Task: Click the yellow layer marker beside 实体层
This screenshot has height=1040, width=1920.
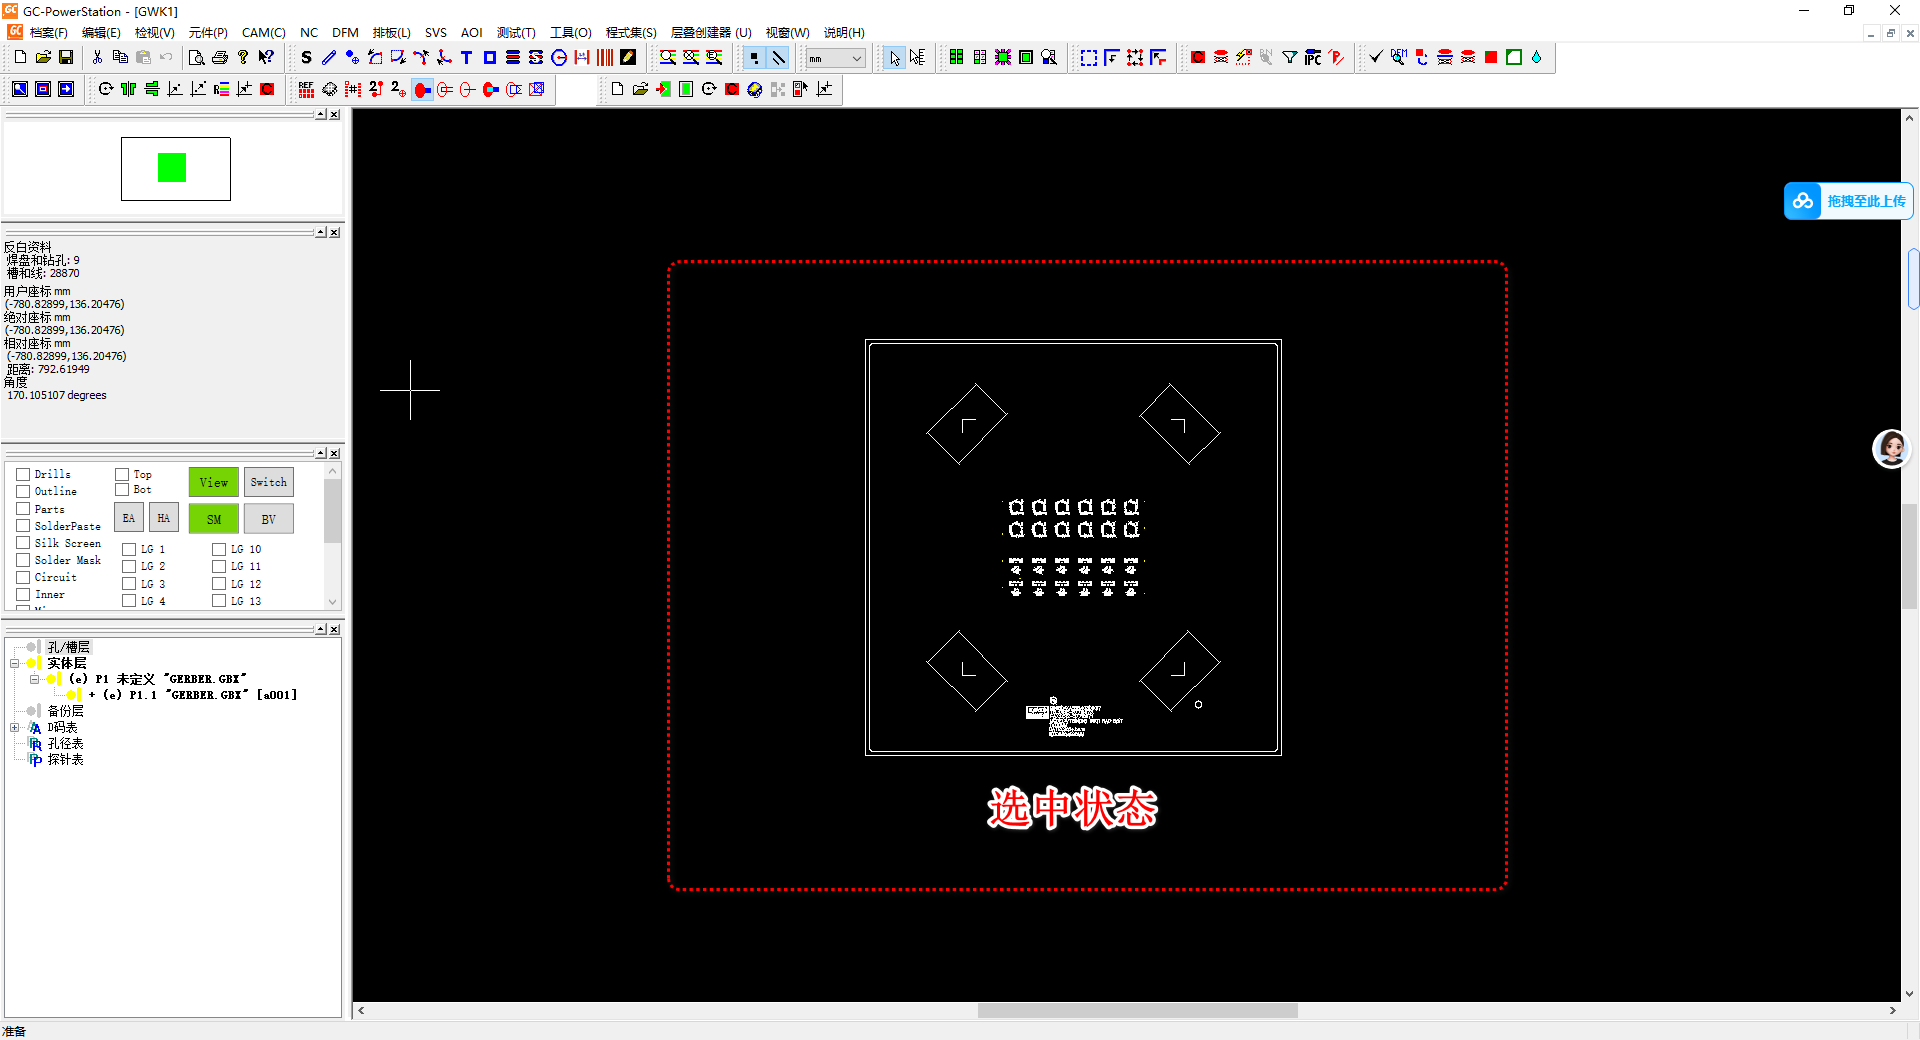Action: point(34,663)
